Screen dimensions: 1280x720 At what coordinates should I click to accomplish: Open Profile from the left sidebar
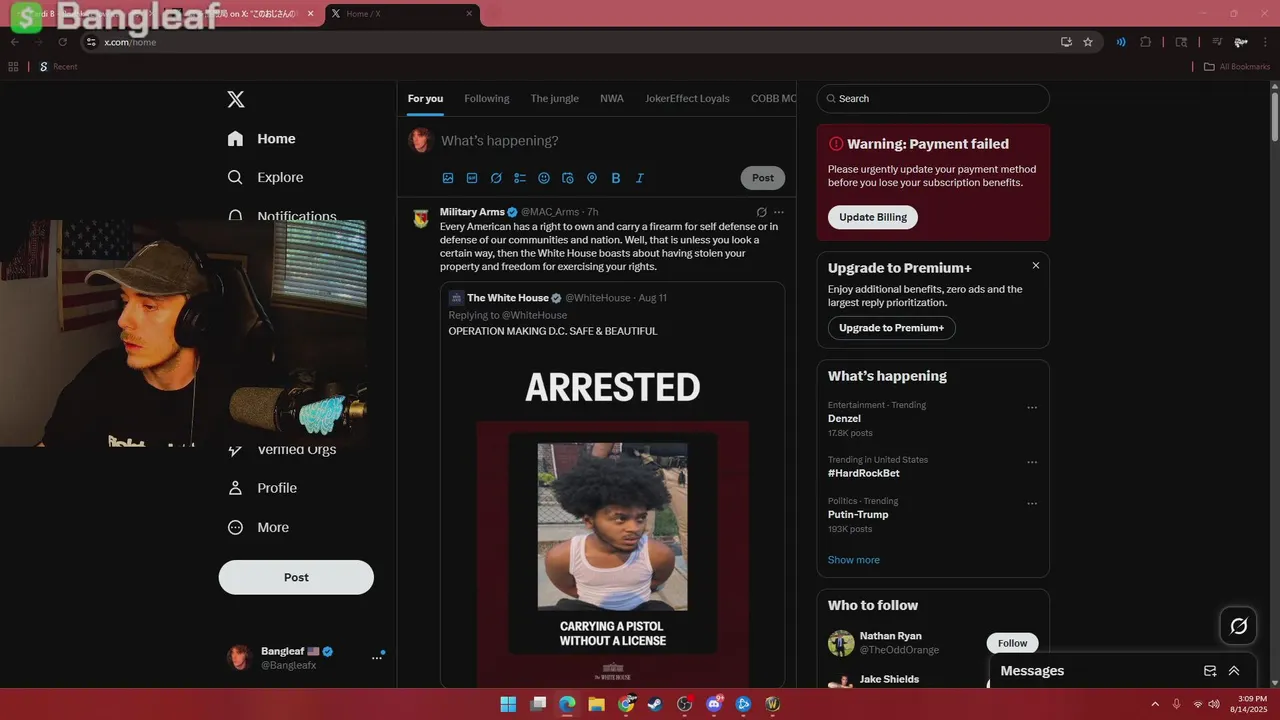(x=262, y=488)
